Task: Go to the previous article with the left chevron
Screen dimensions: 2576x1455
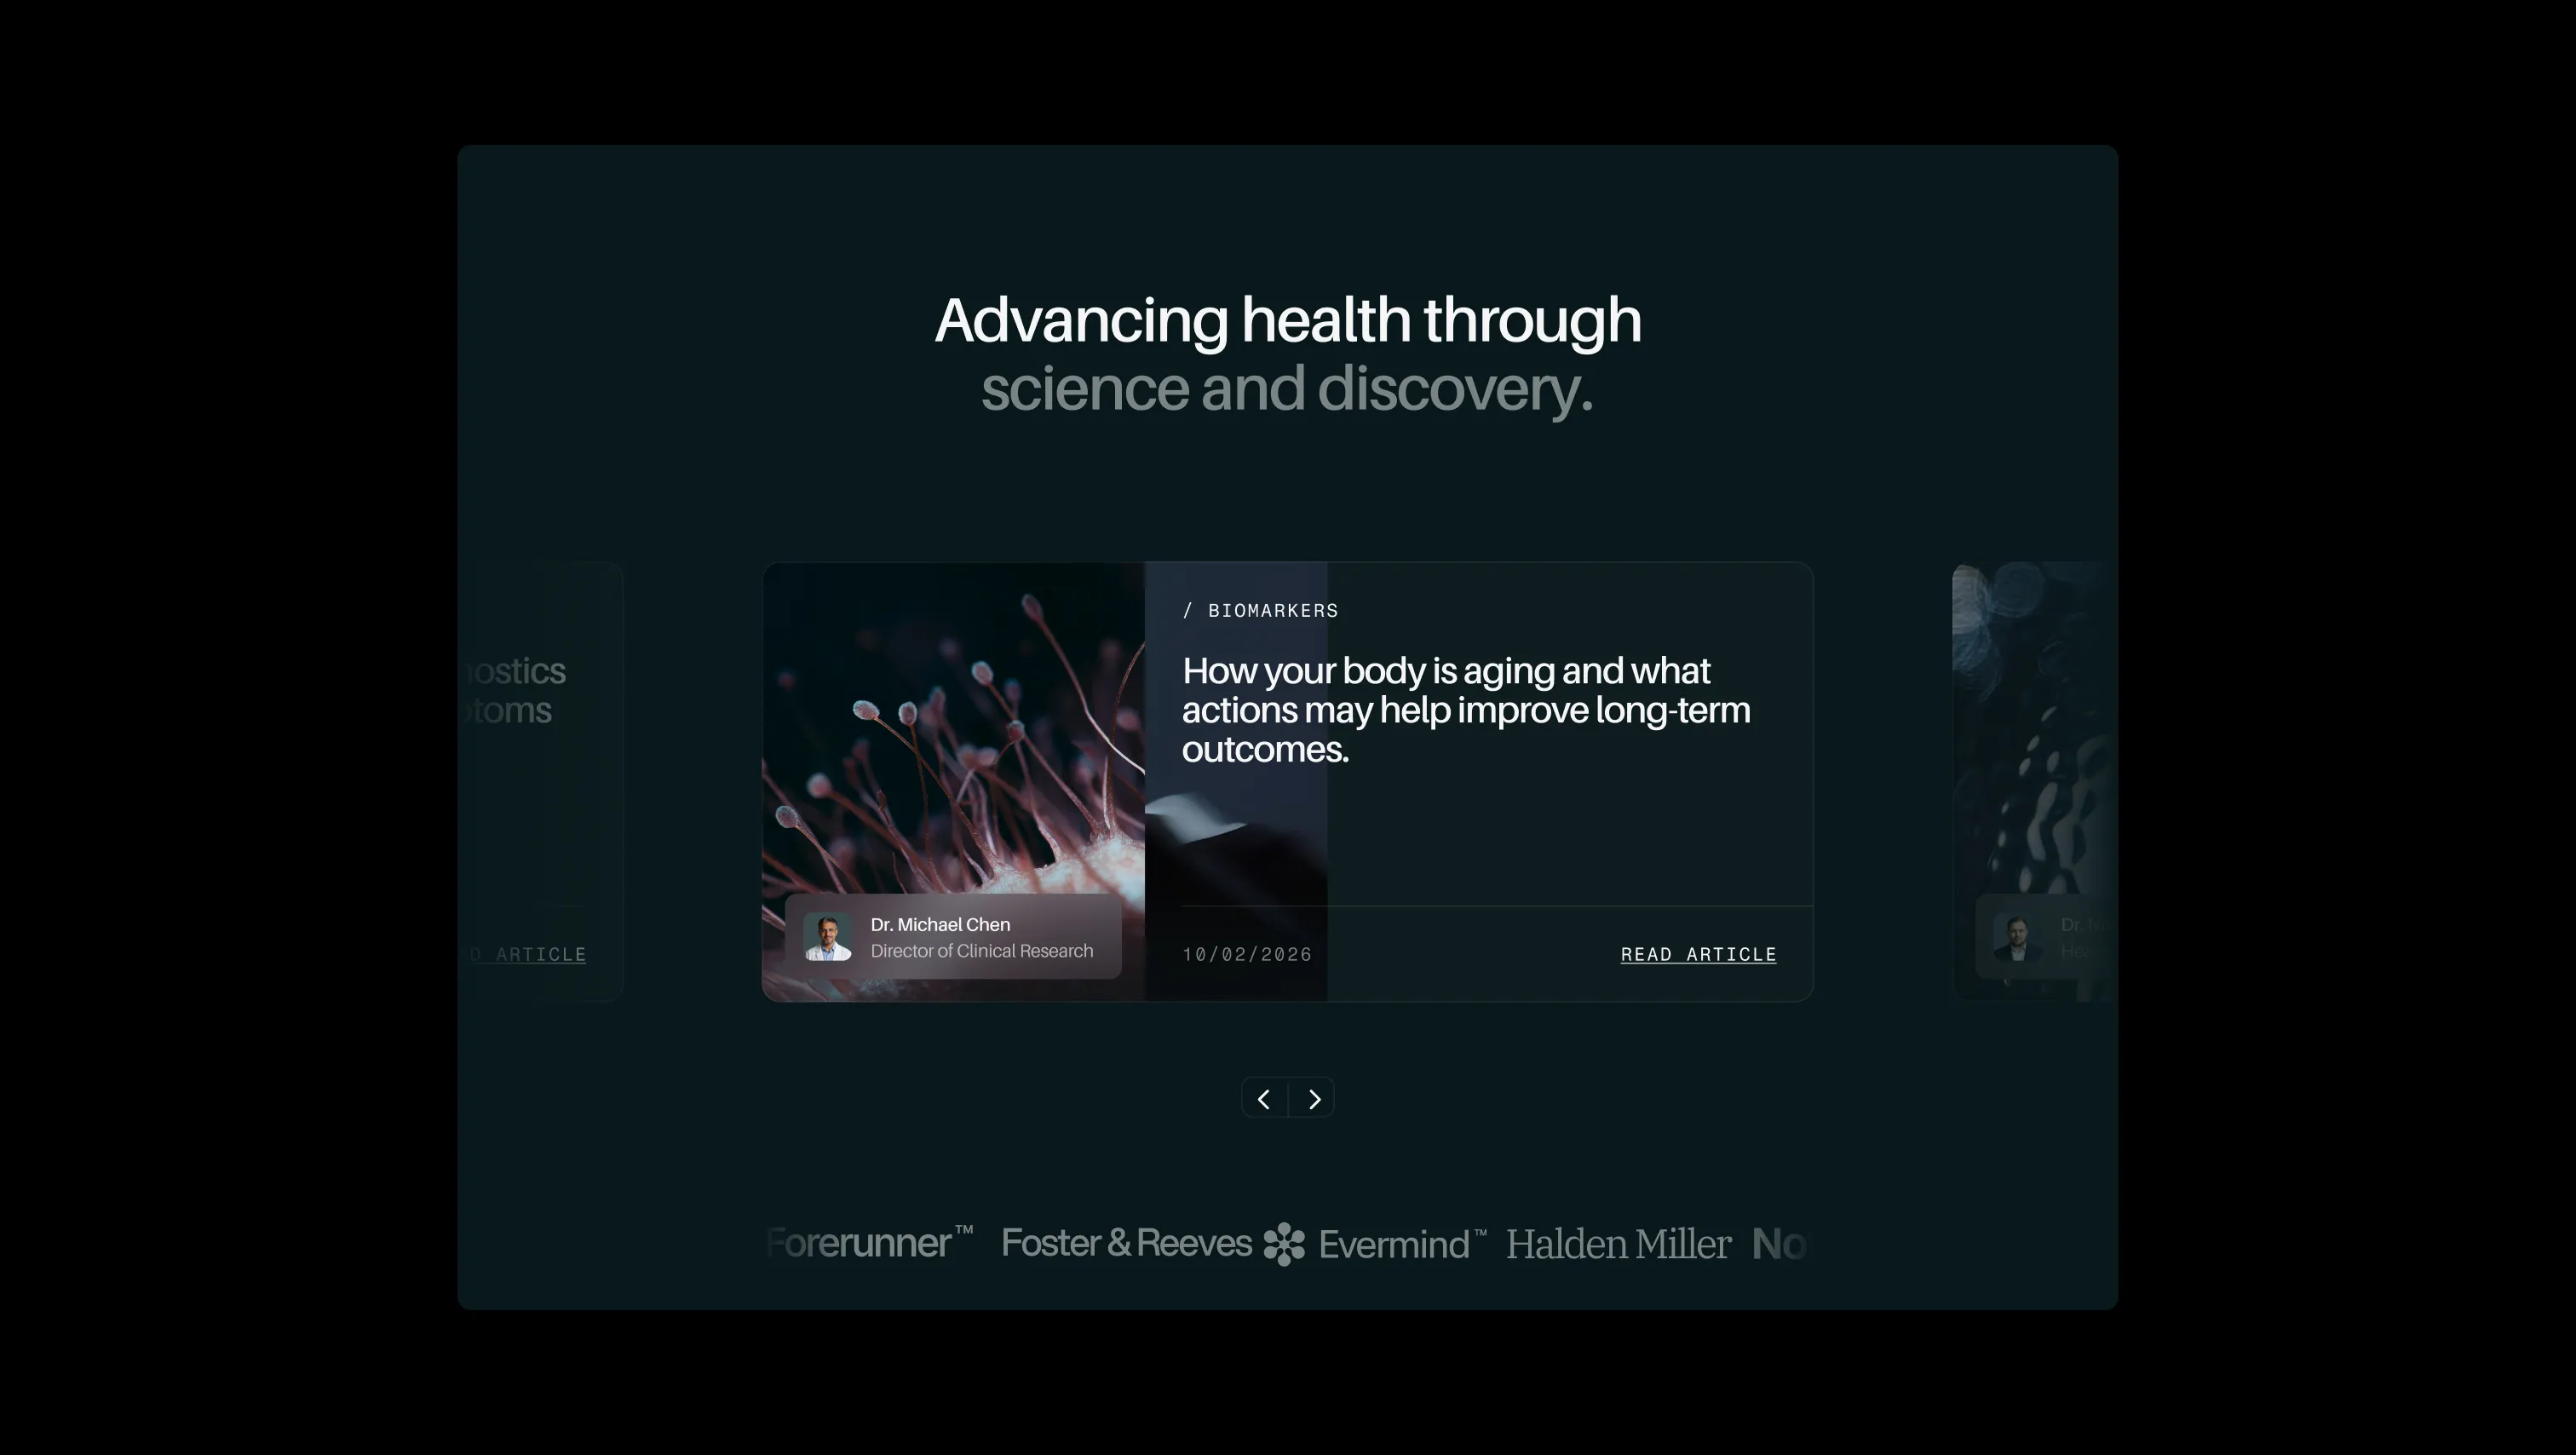Action: tap(1264, 1098)
